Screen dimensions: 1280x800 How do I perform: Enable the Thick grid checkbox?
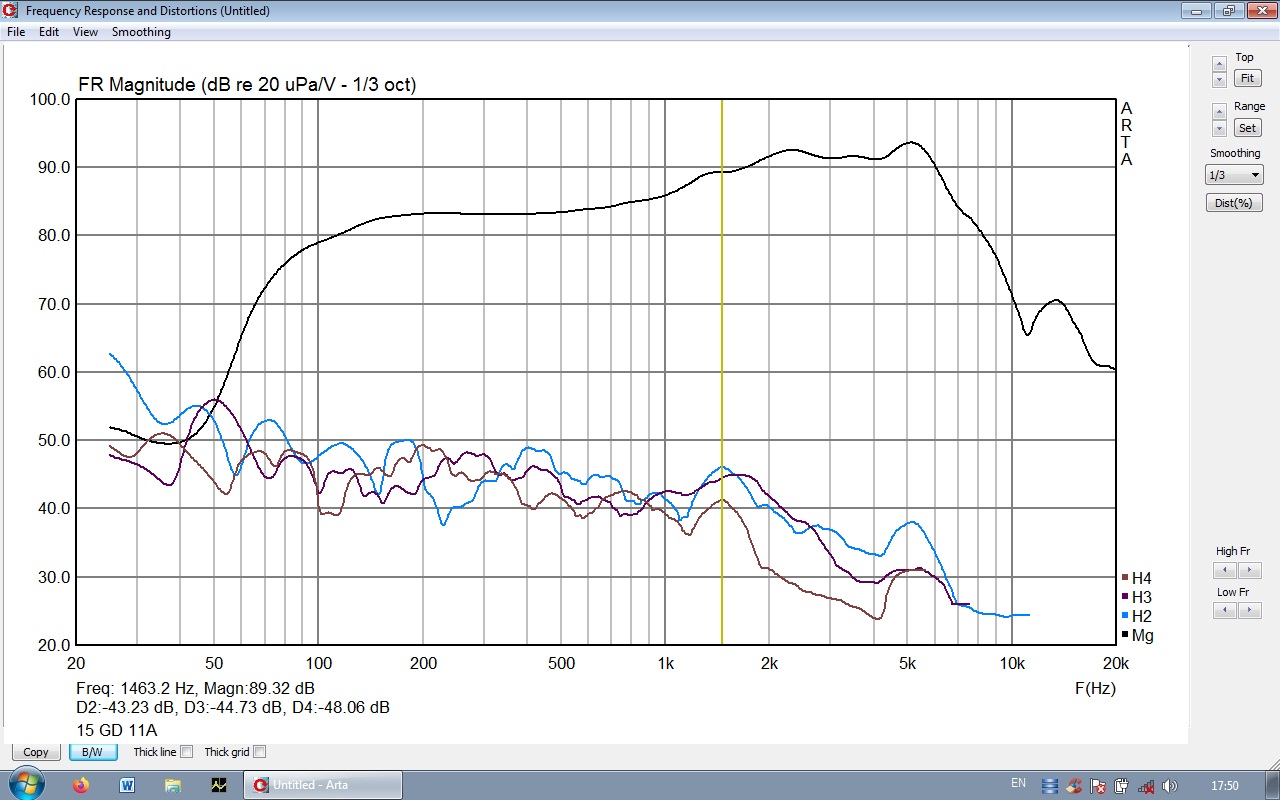[x=260, y=752]
